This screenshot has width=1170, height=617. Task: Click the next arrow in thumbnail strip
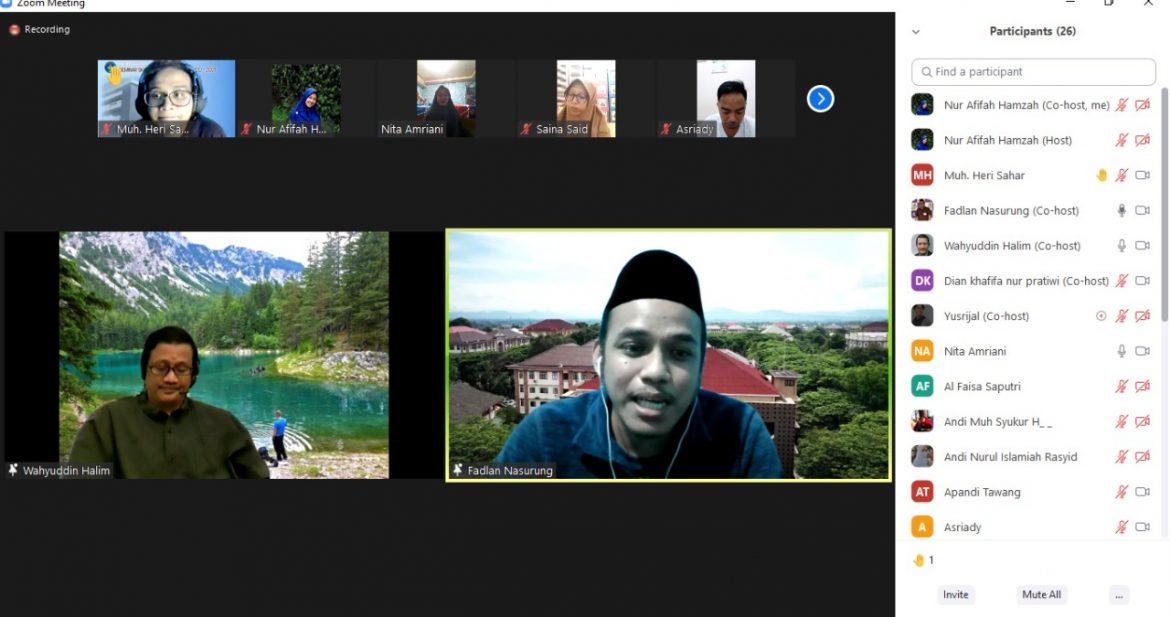tap(820, 99)
